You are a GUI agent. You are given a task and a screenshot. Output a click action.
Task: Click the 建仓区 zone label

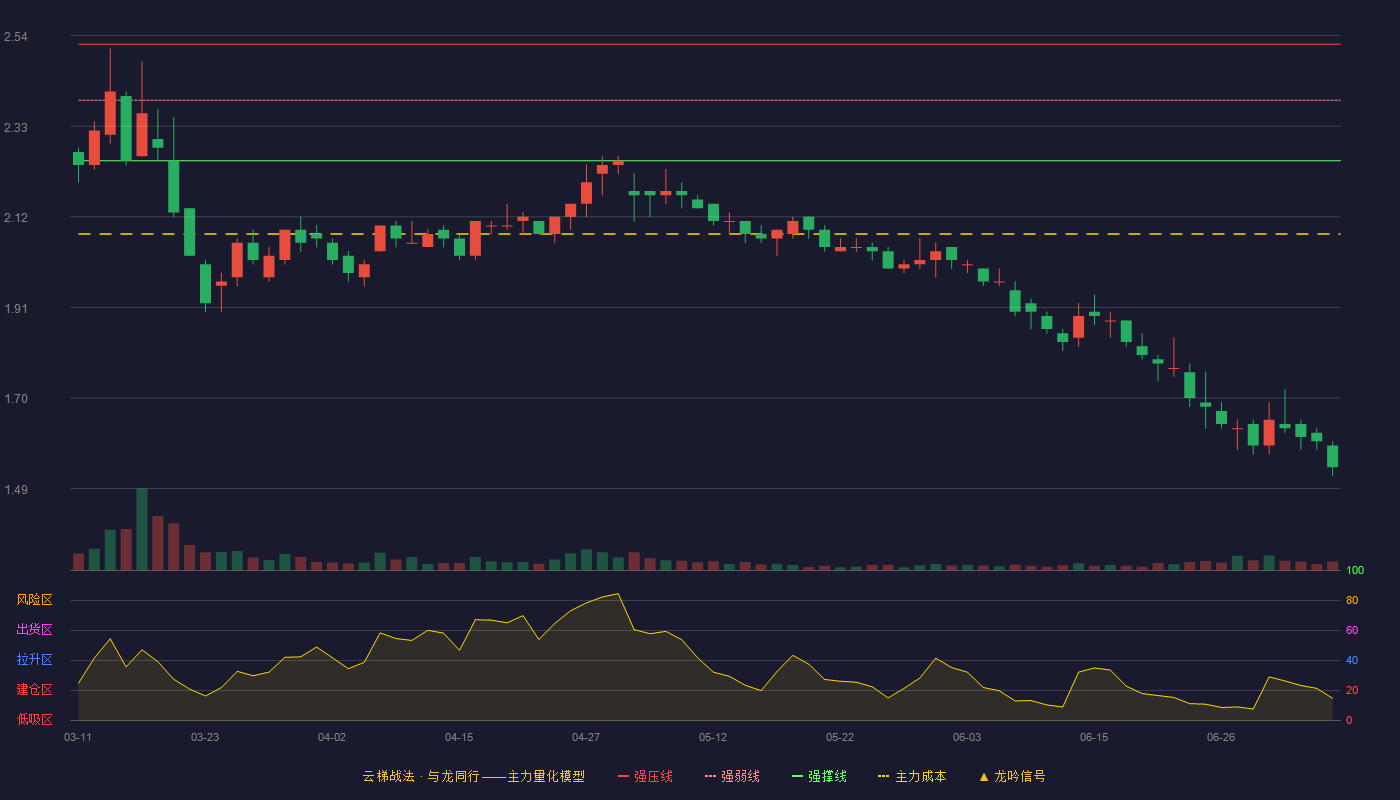(x=34, y=690)
